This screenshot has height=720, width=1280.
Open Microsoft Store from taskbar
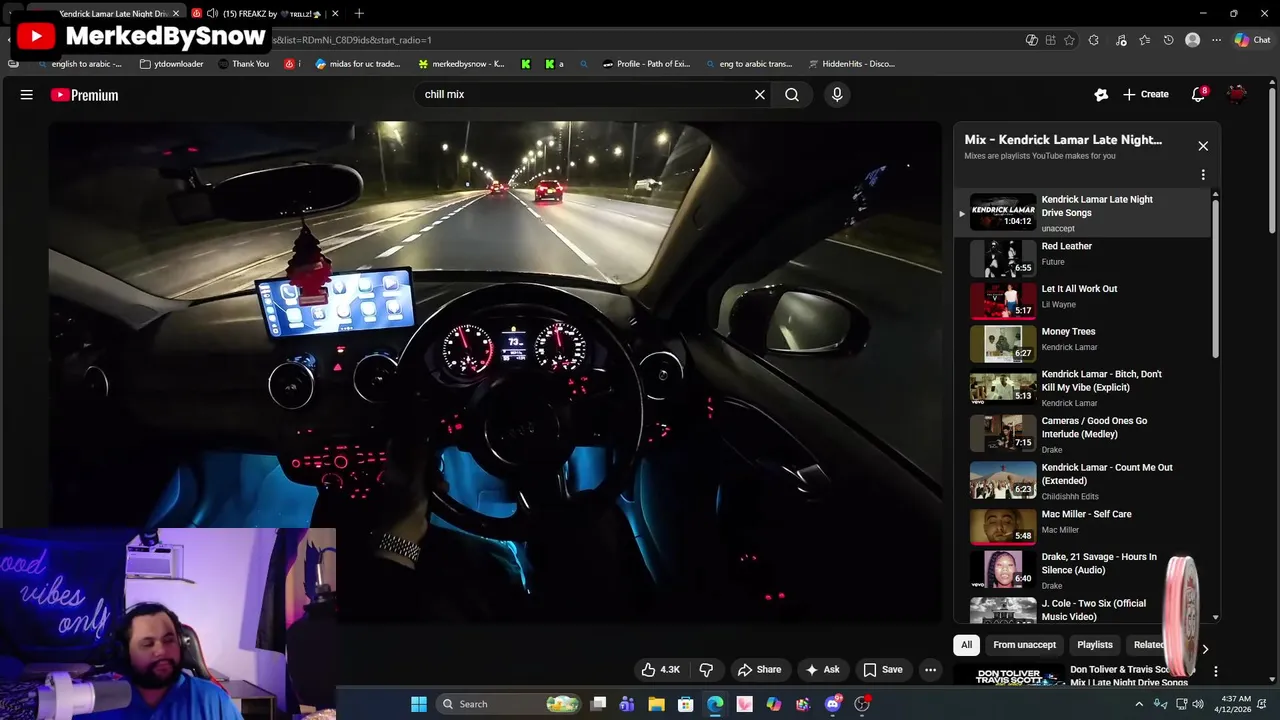[686, 704]
